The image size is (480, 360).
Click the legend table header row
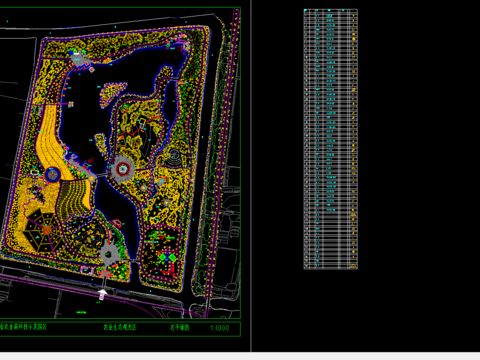[x=330, y=11]
